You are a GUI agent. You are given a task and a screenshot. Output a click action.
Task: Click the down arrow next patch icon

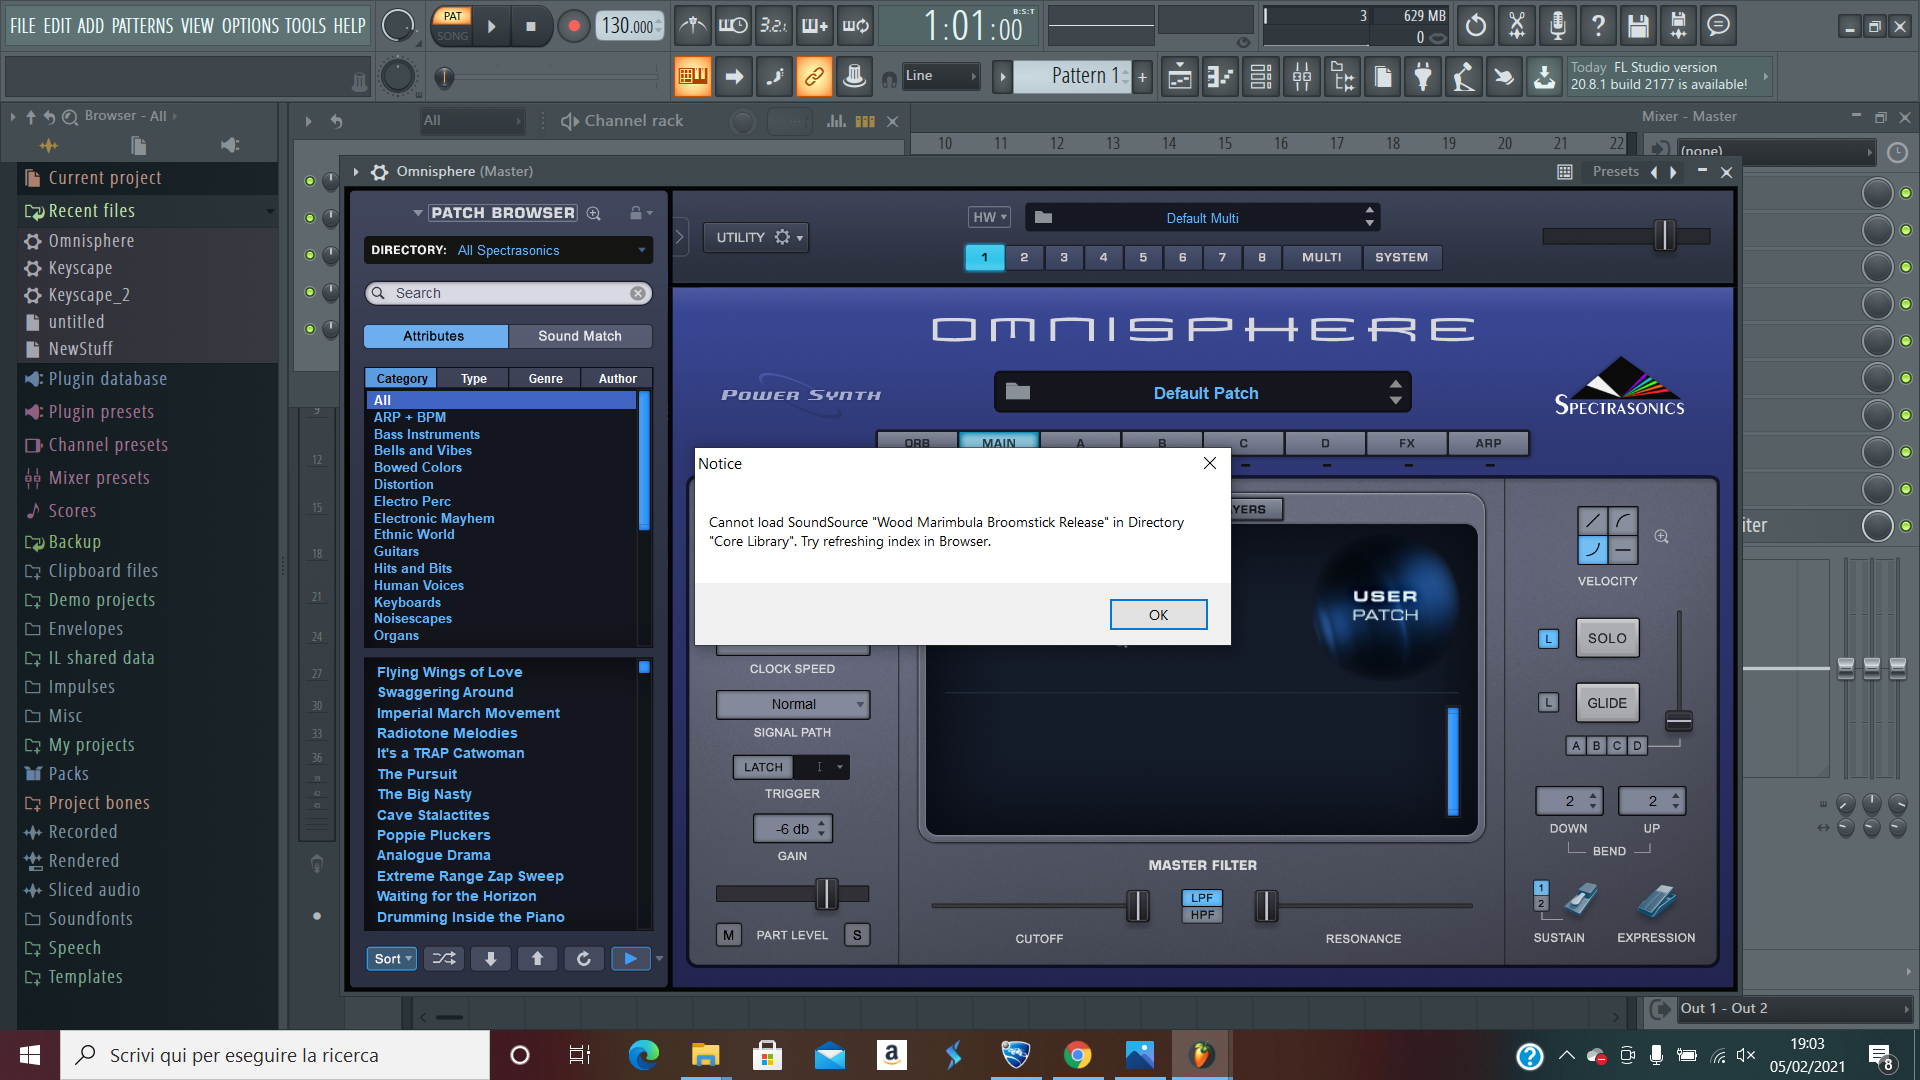point(490,959)
